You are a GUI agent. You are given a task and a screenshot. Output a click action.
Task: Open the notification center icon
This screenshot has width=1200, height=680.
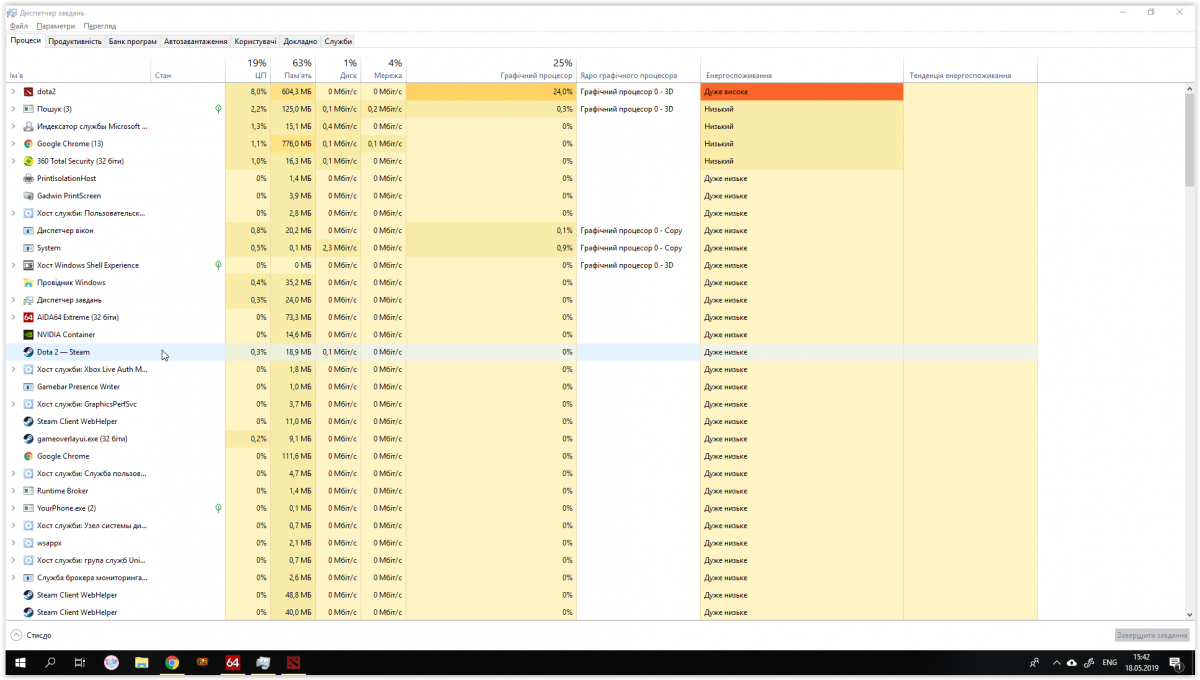[1175, 662]
